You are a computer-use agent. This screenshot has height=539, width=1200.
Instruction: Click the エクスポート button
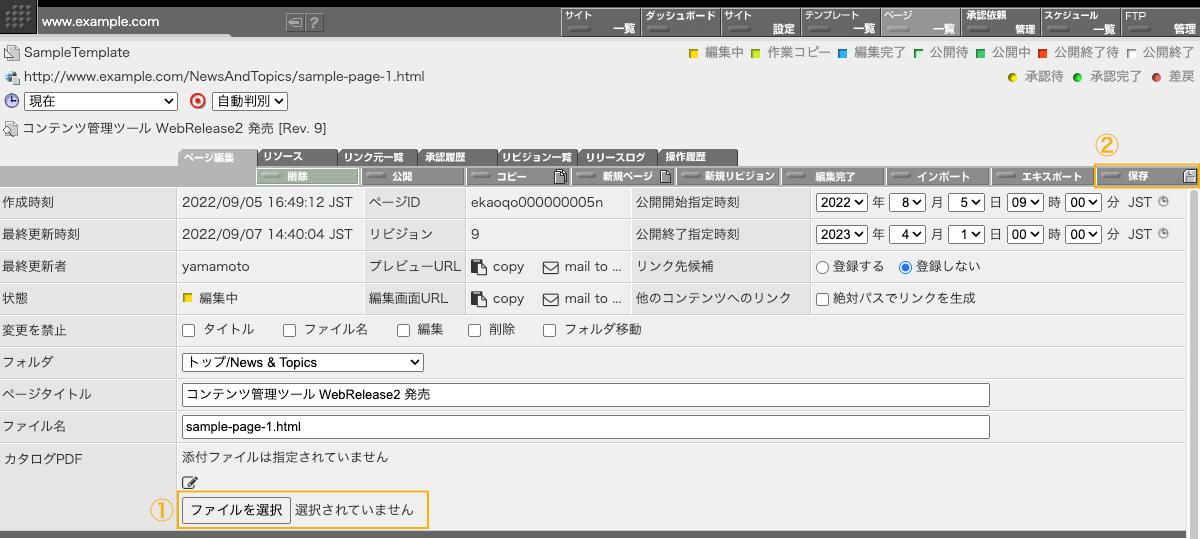pos(1043,176)
